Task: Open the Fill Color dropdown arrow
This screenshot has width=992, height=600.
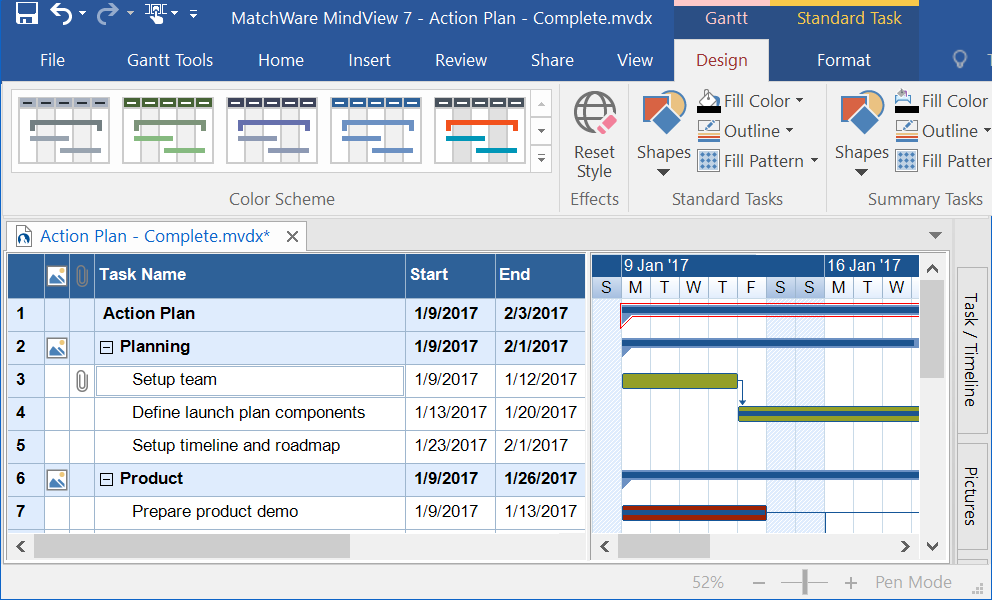Action: pyautogui.click(x=800, y=101)
